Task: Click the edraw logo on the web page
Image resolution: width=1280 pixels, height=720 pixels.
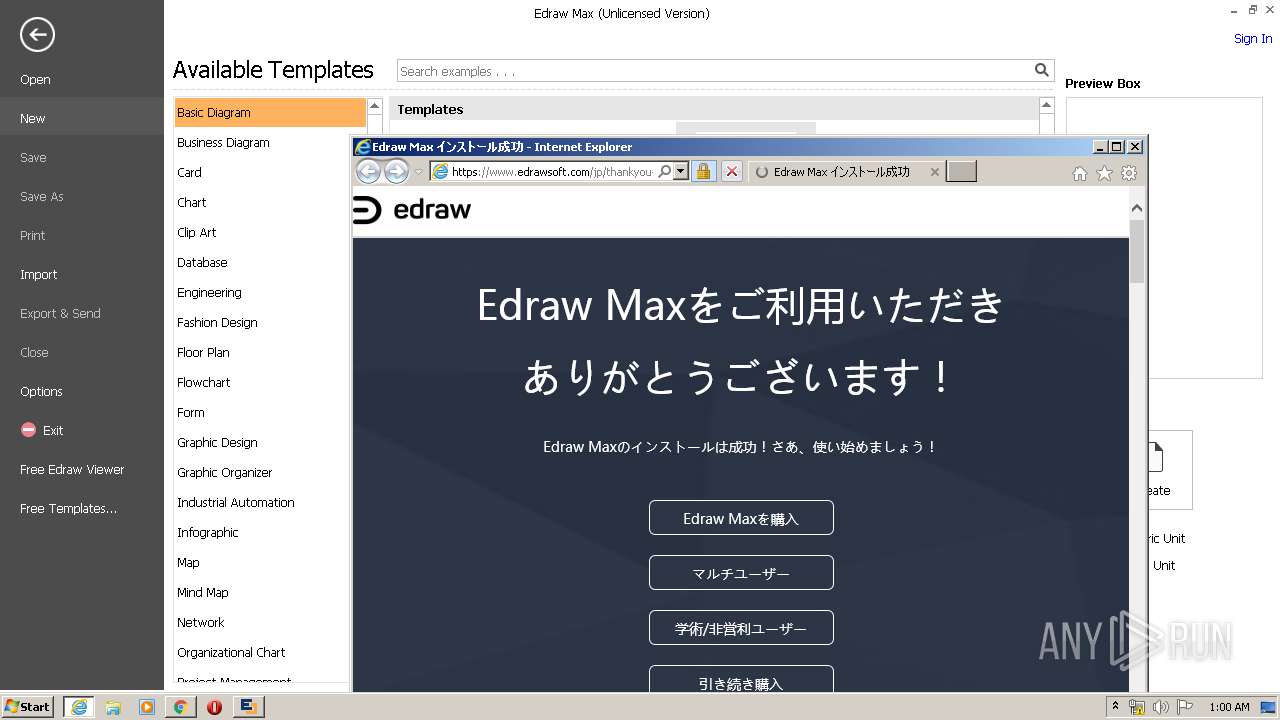Action: point(412,210)
